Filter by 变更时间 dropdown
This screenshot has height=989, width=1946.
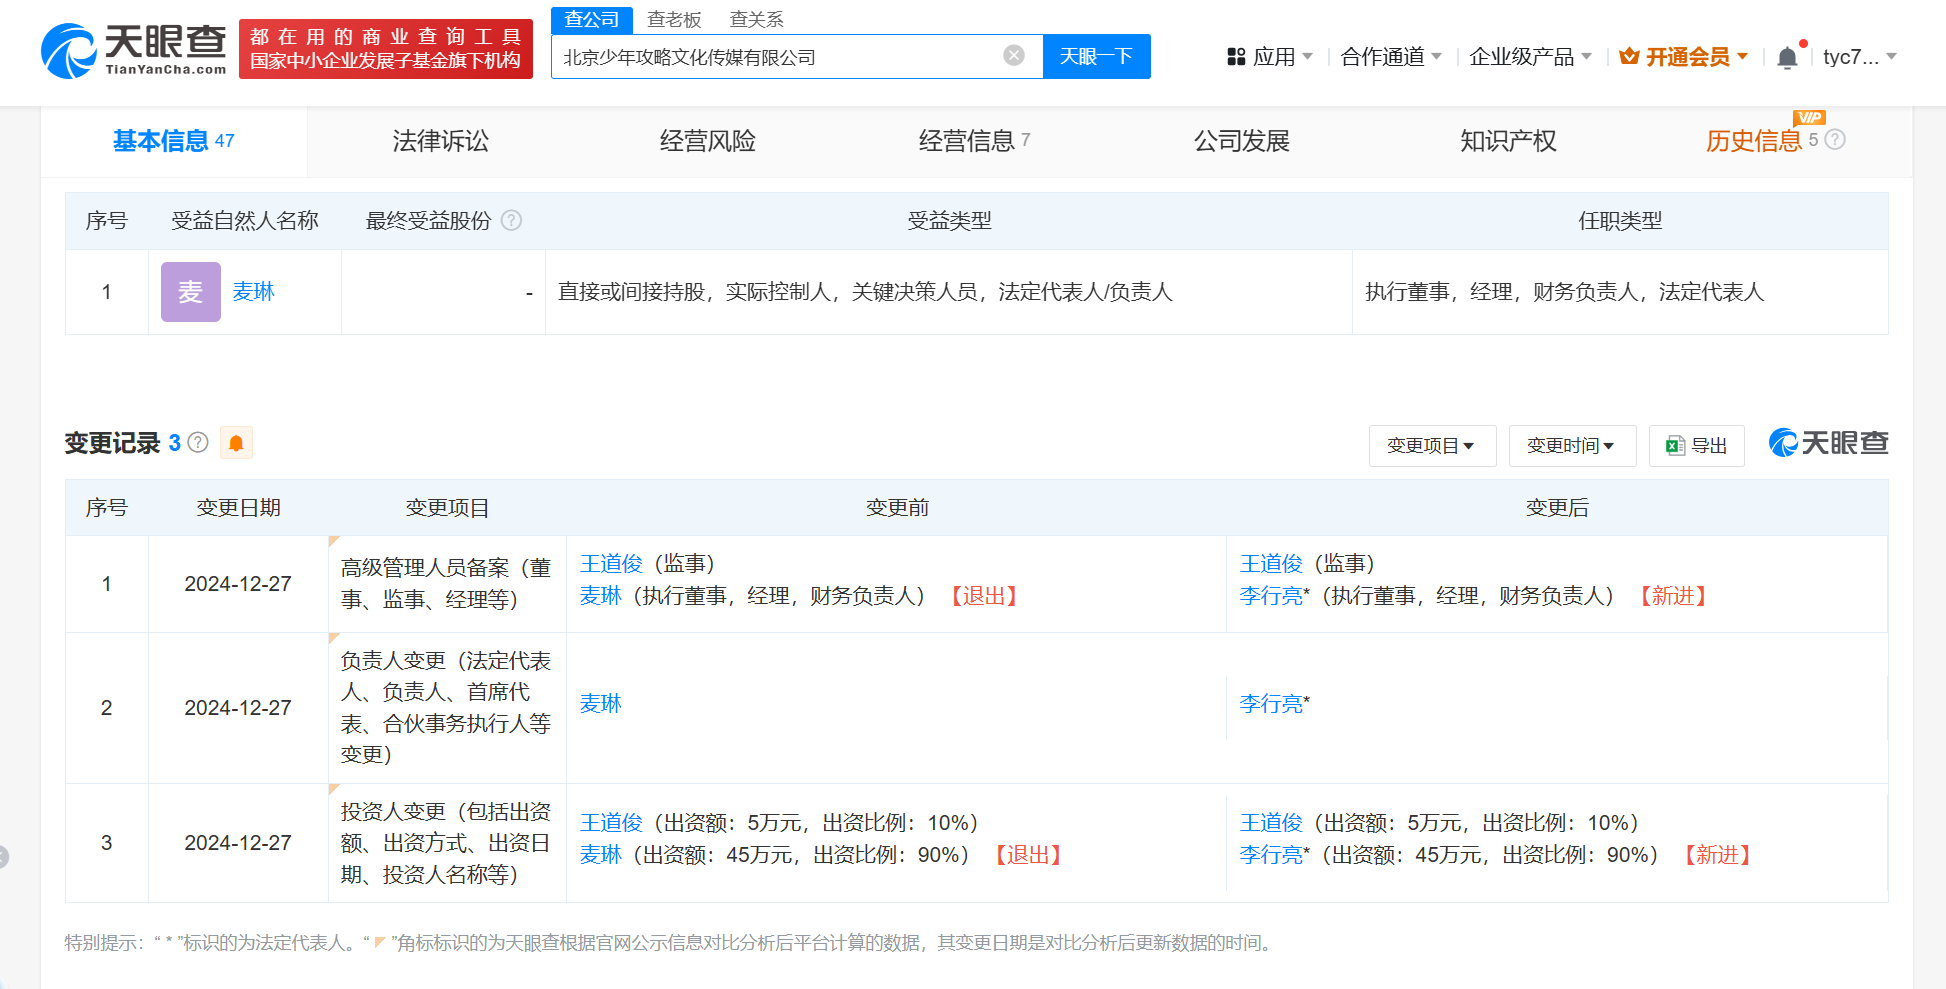tap(1572, 446)
